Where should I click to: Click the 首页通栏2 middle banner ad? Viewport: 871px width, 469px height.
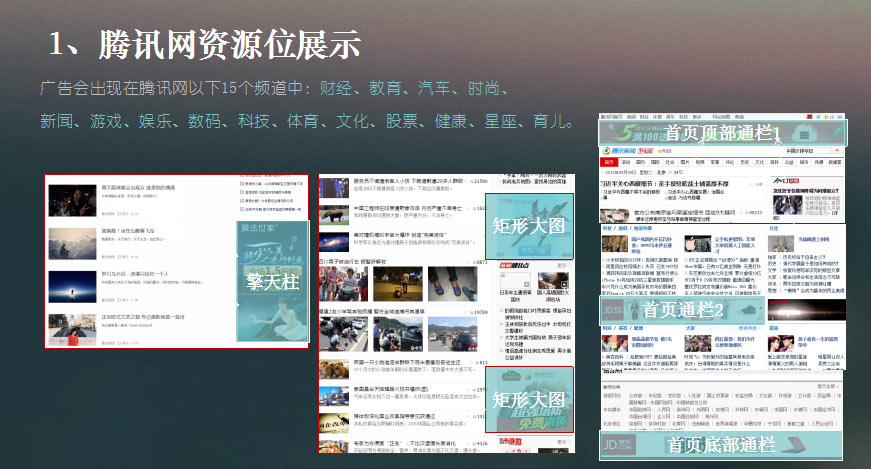point(723,309)
